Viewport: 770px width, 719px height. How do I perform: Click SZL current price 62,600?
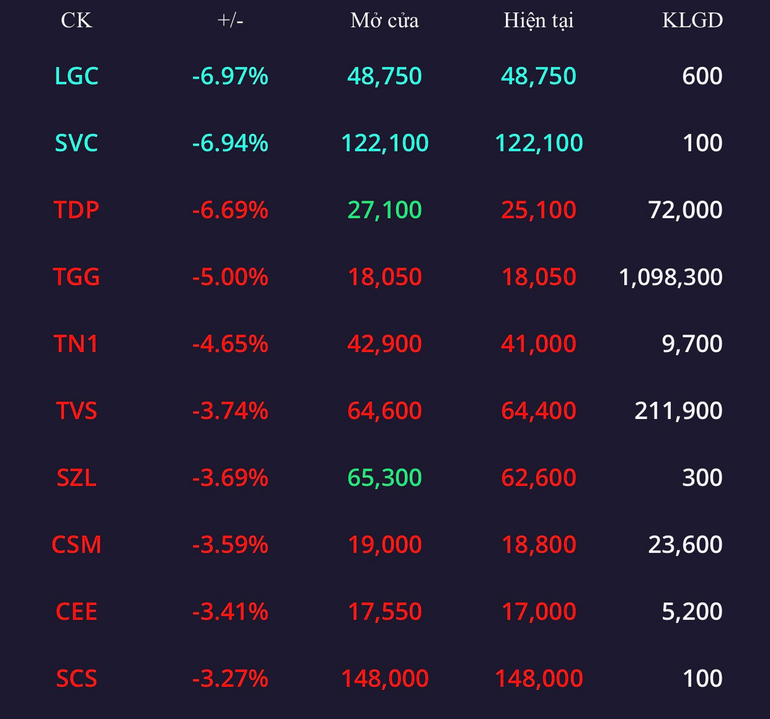click(x=539, y=477)
